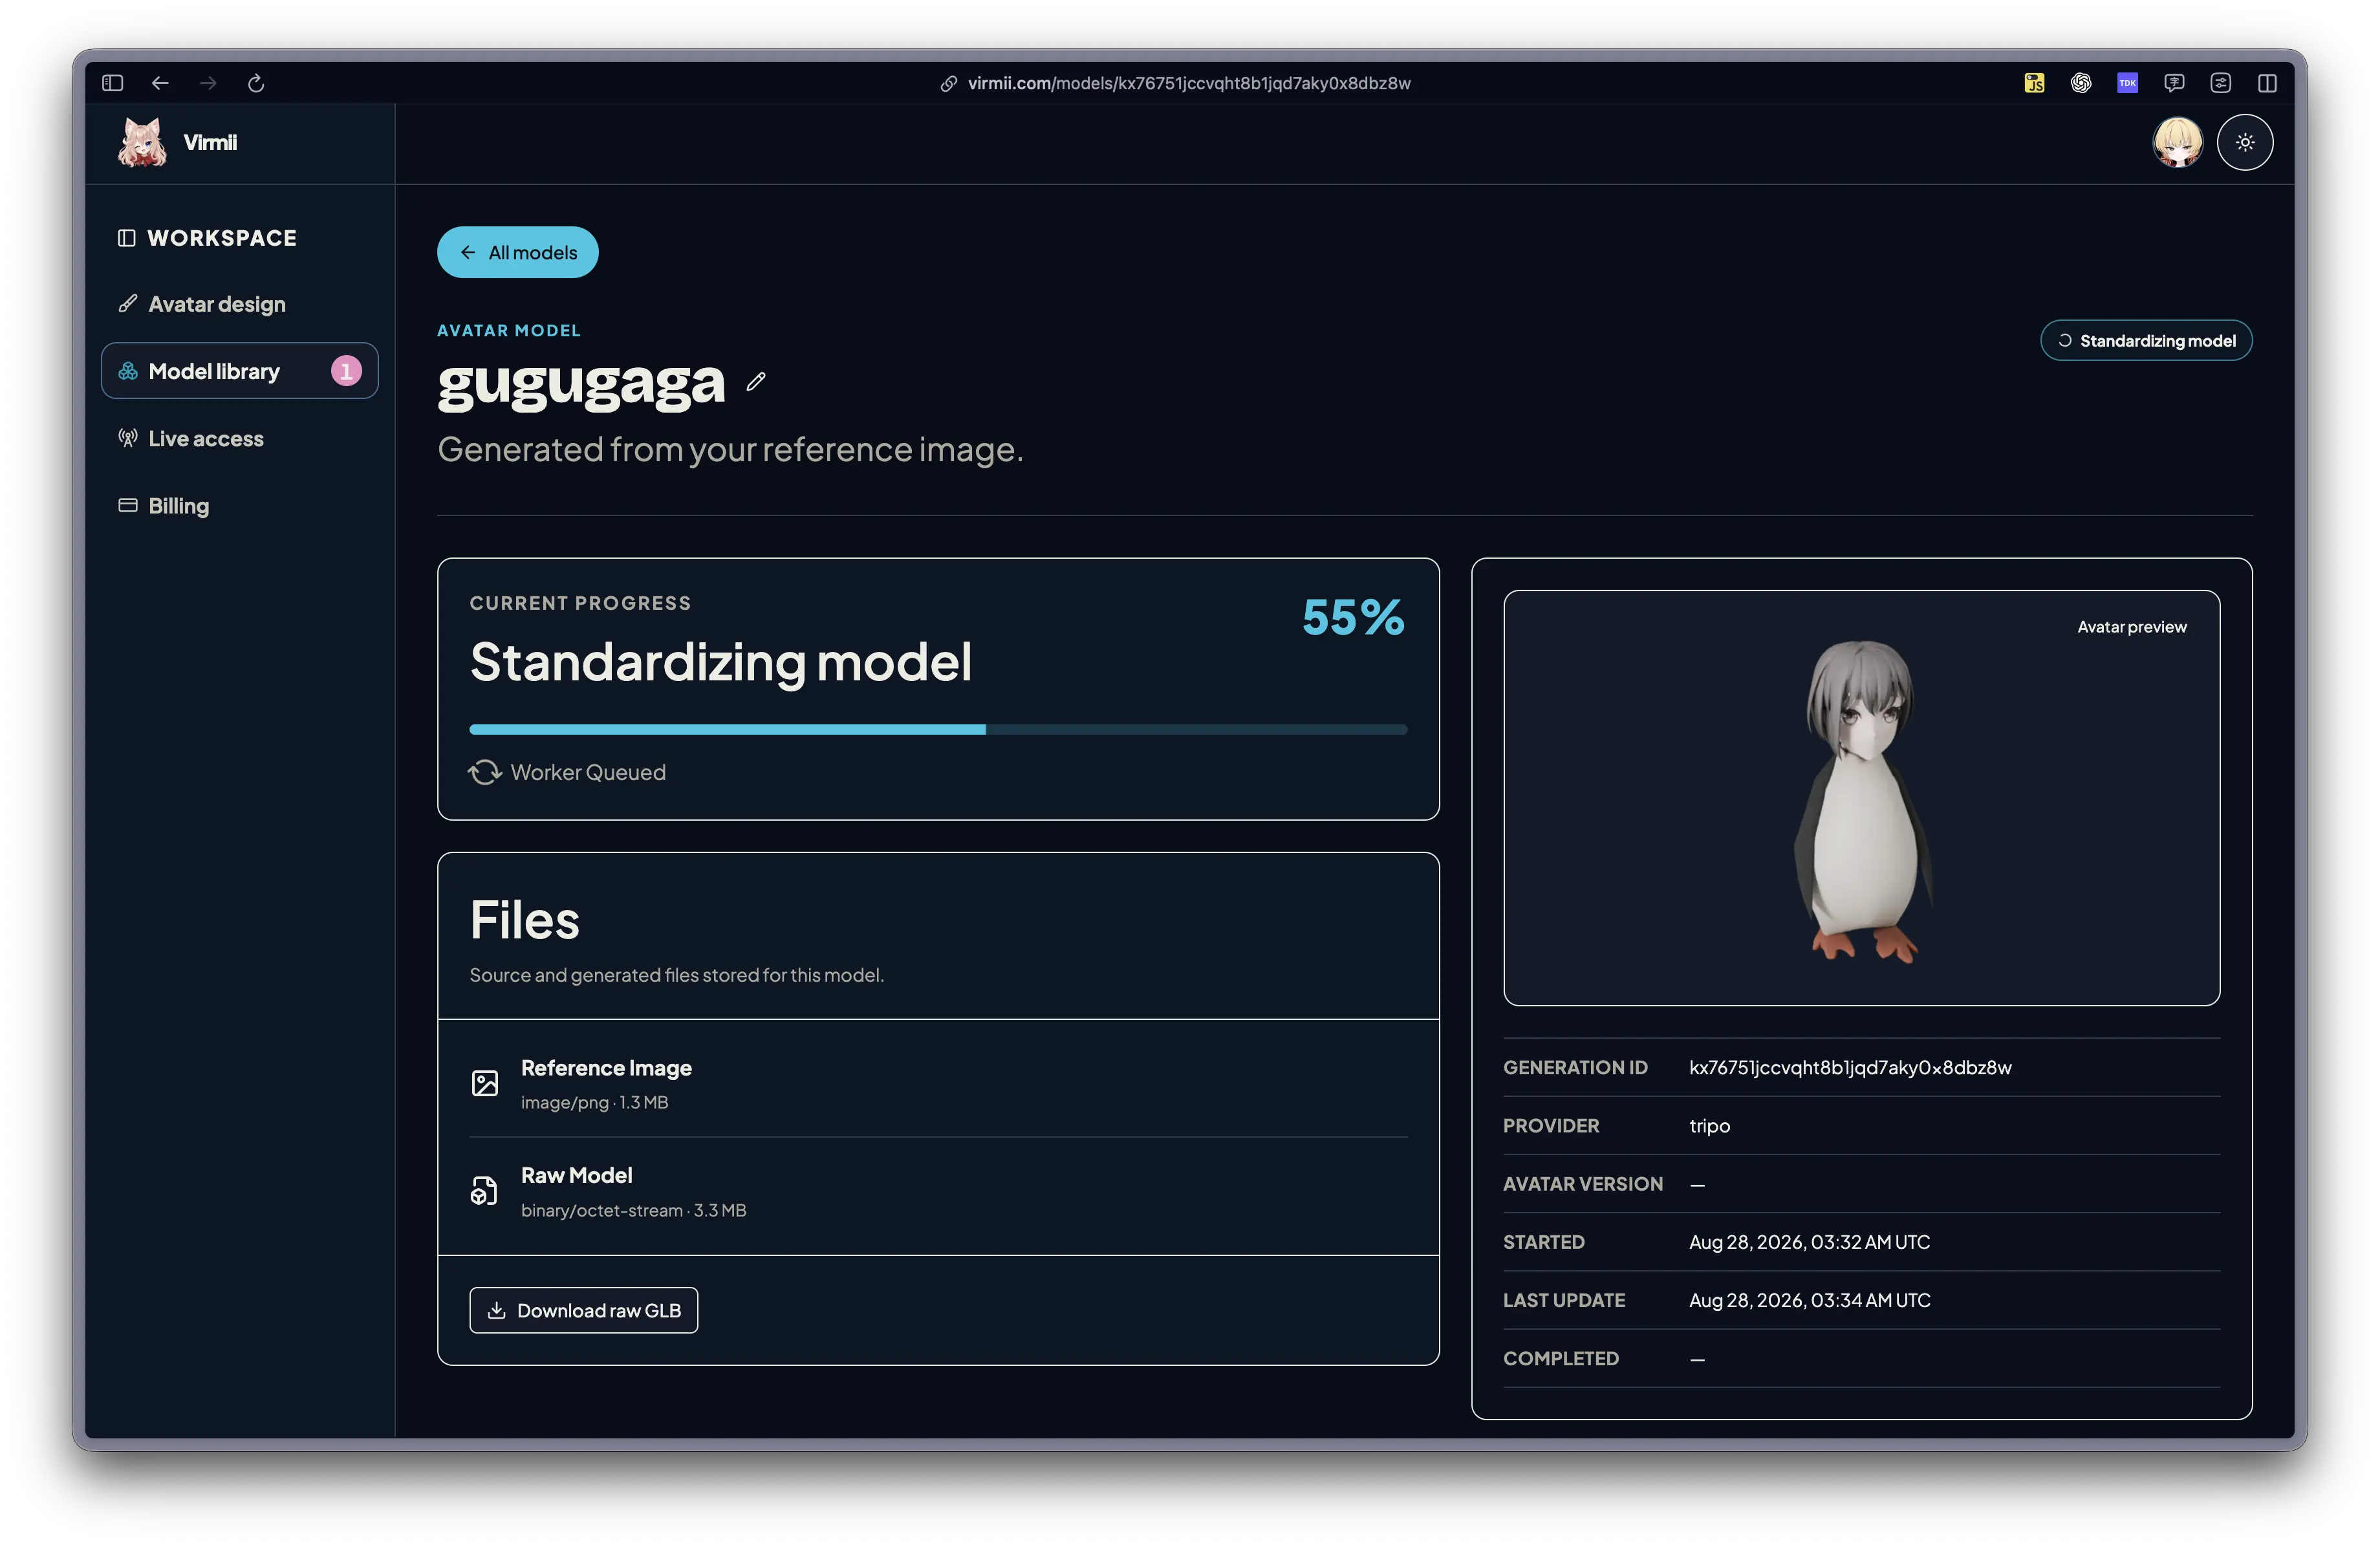Image resolution: width=2380 pixels, height=1547 pixels.
Task: Open the yellow JS extension icon
Action: 2034,83
